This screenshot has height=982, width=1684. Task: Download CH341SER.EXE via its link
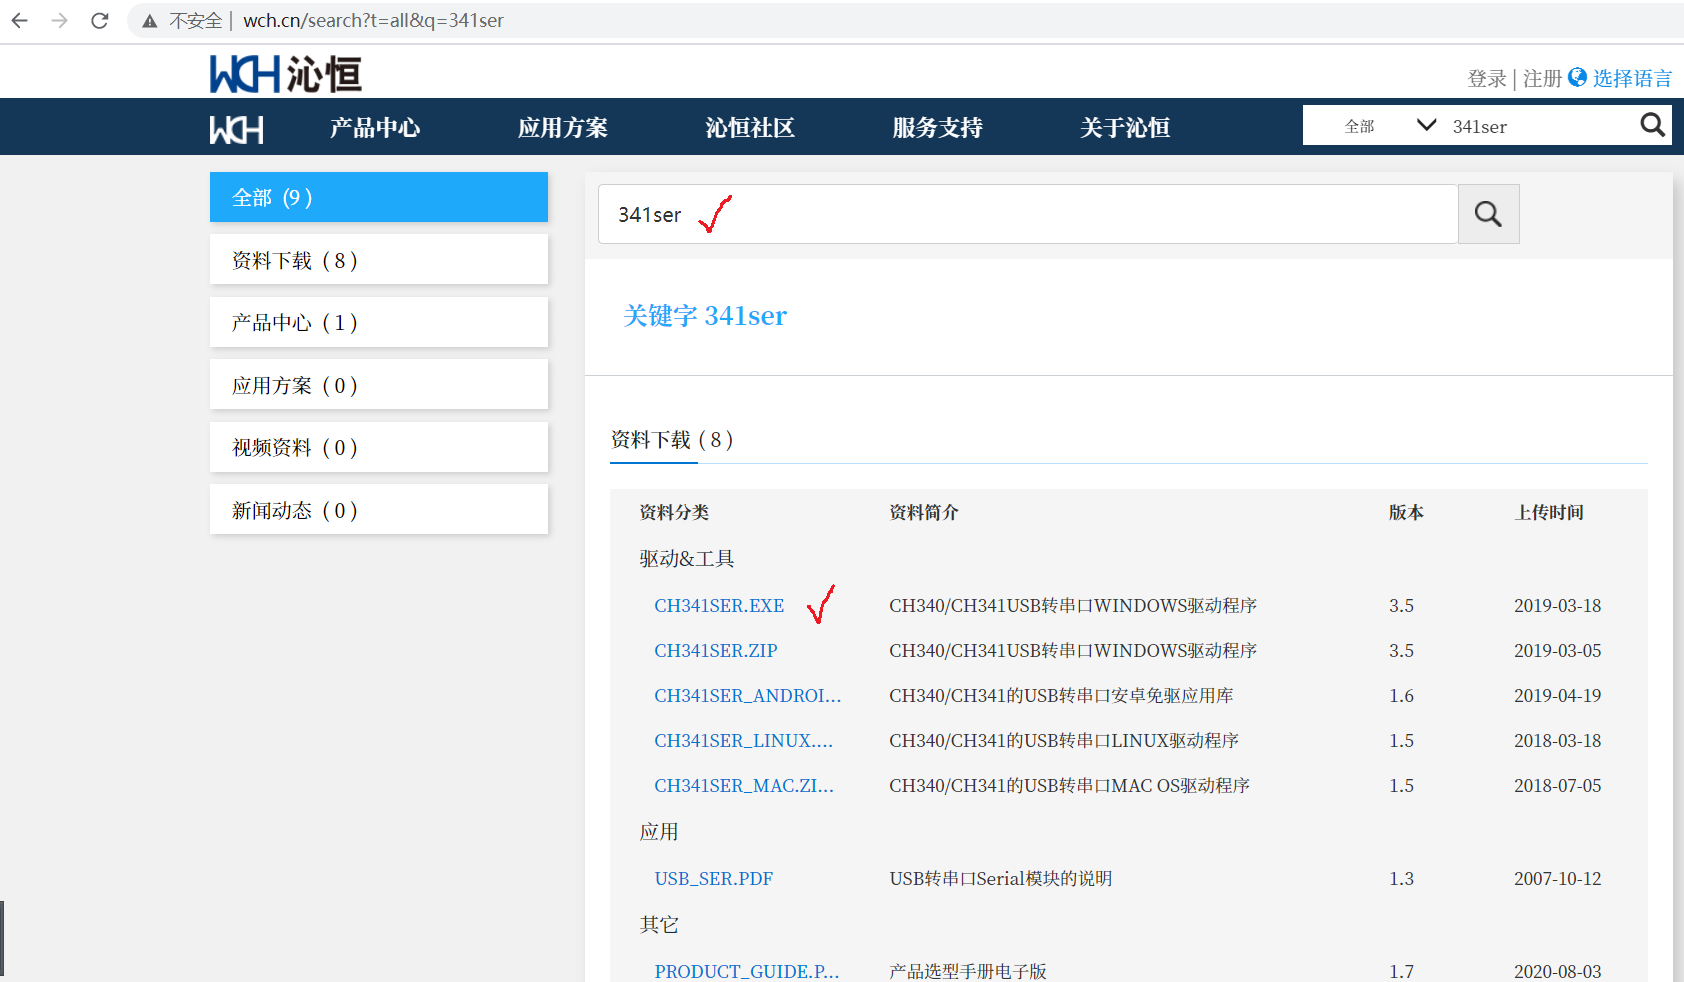[x=719, y=605]
